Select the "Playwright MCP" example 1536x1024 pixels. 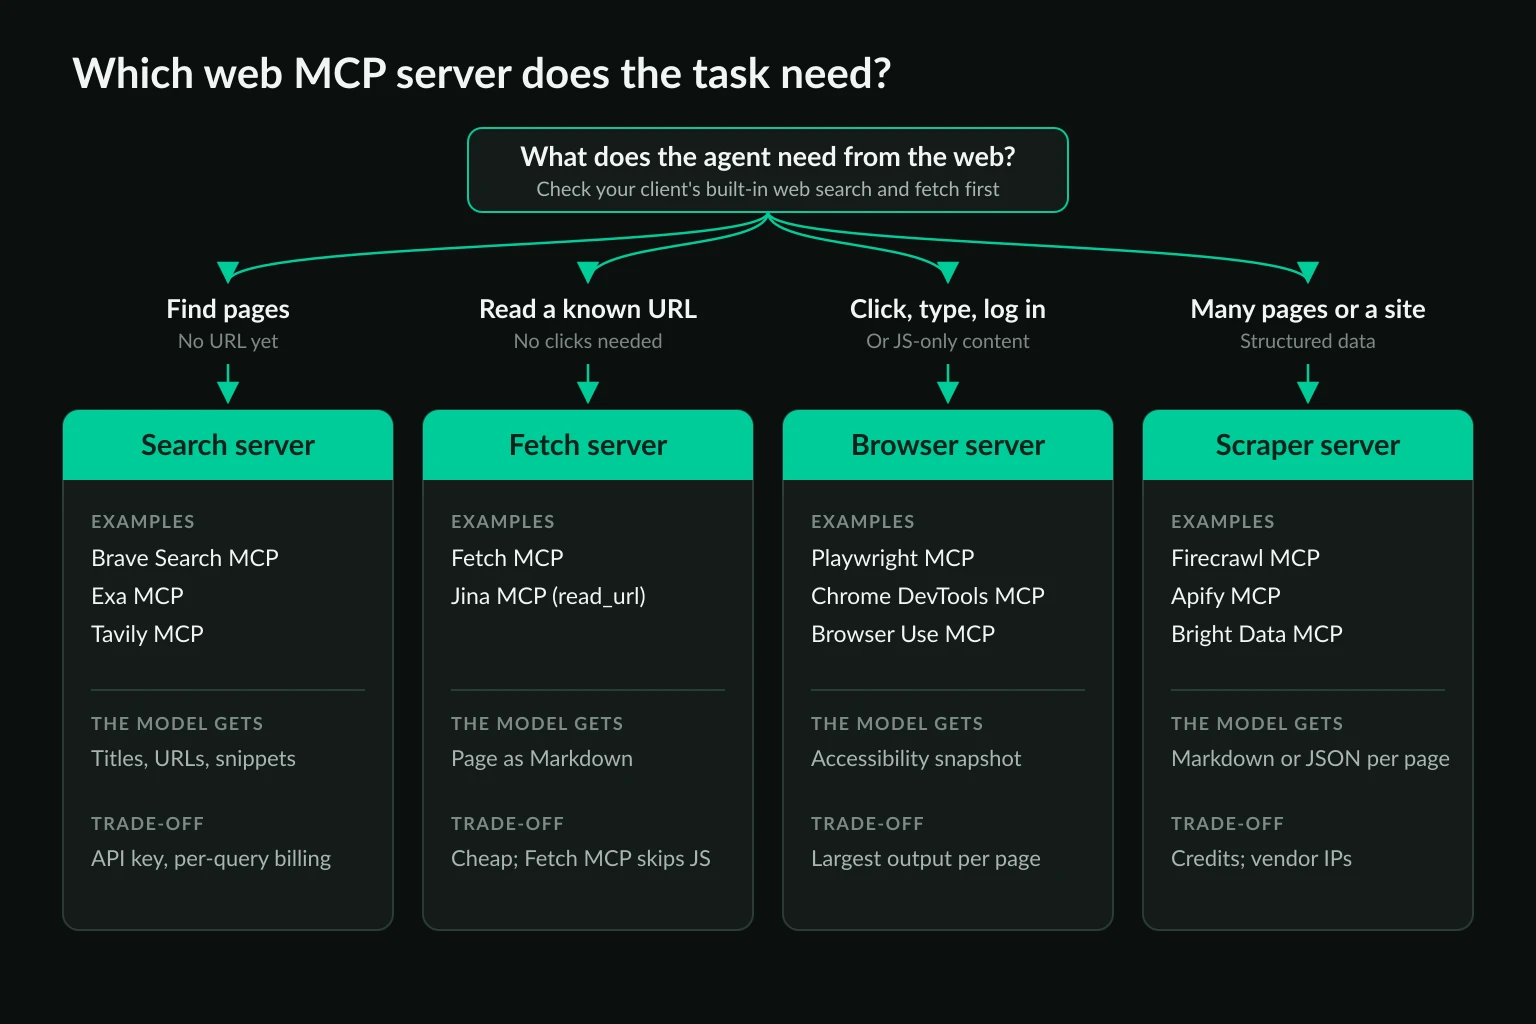(x=892, y=558)
